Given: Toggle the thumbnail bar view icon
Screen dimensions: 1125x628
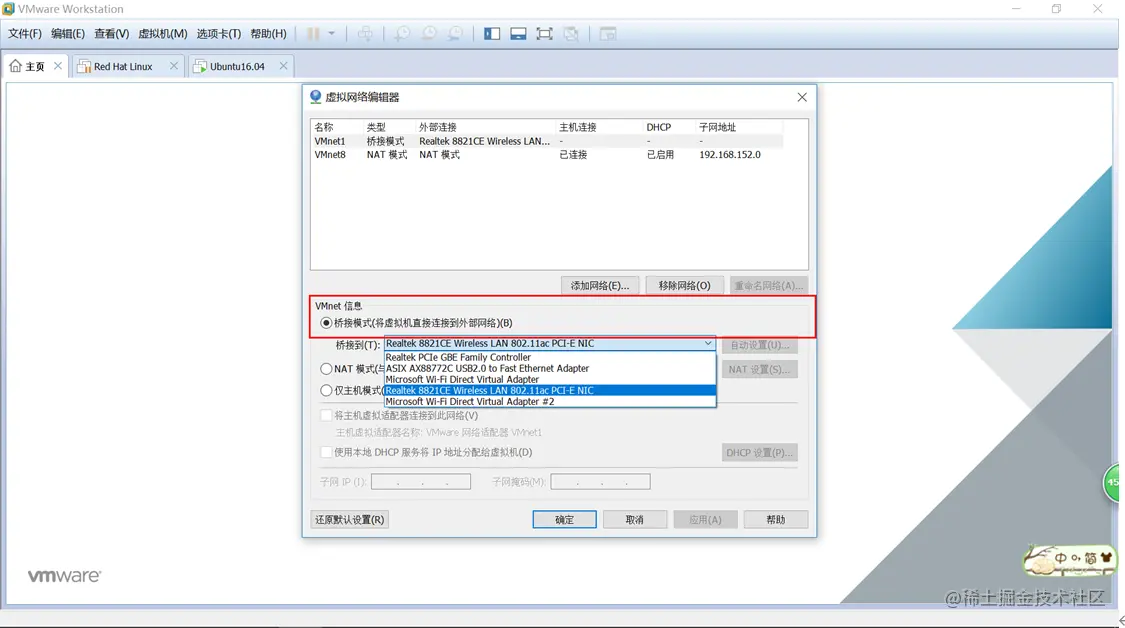Looking at the screenshot, I should (x=518, y=34).
